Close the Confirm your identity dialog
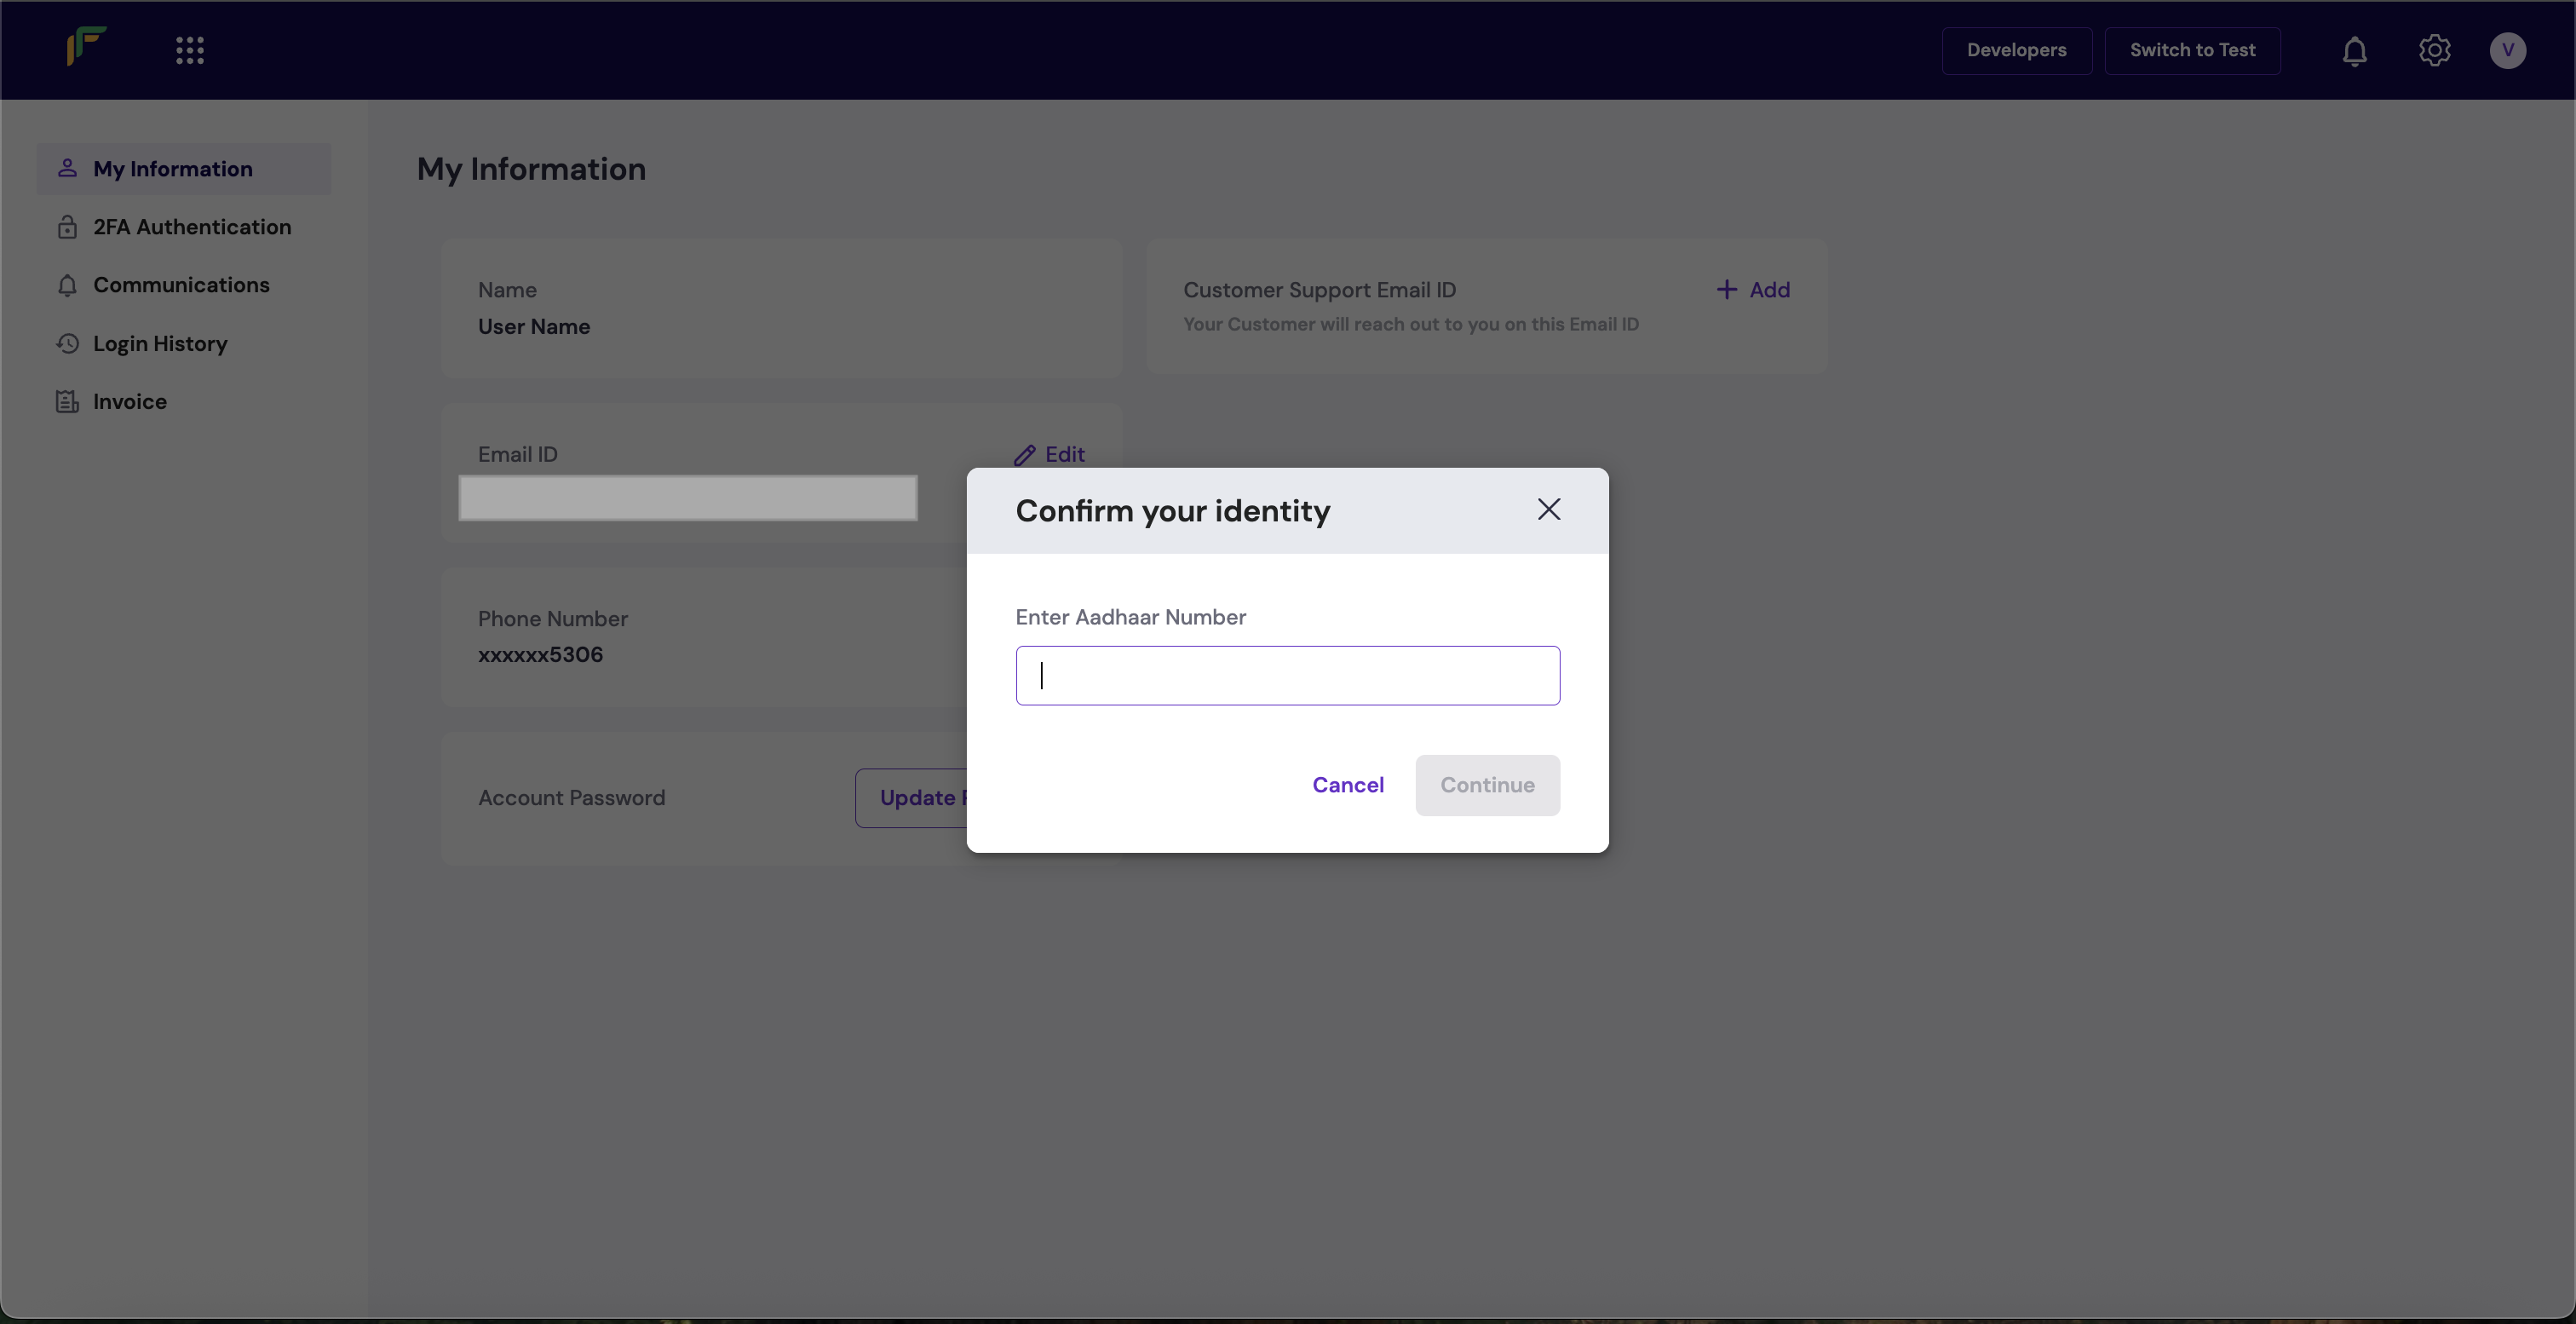Screen dimensions: 2576x1324 (1548, 510)
